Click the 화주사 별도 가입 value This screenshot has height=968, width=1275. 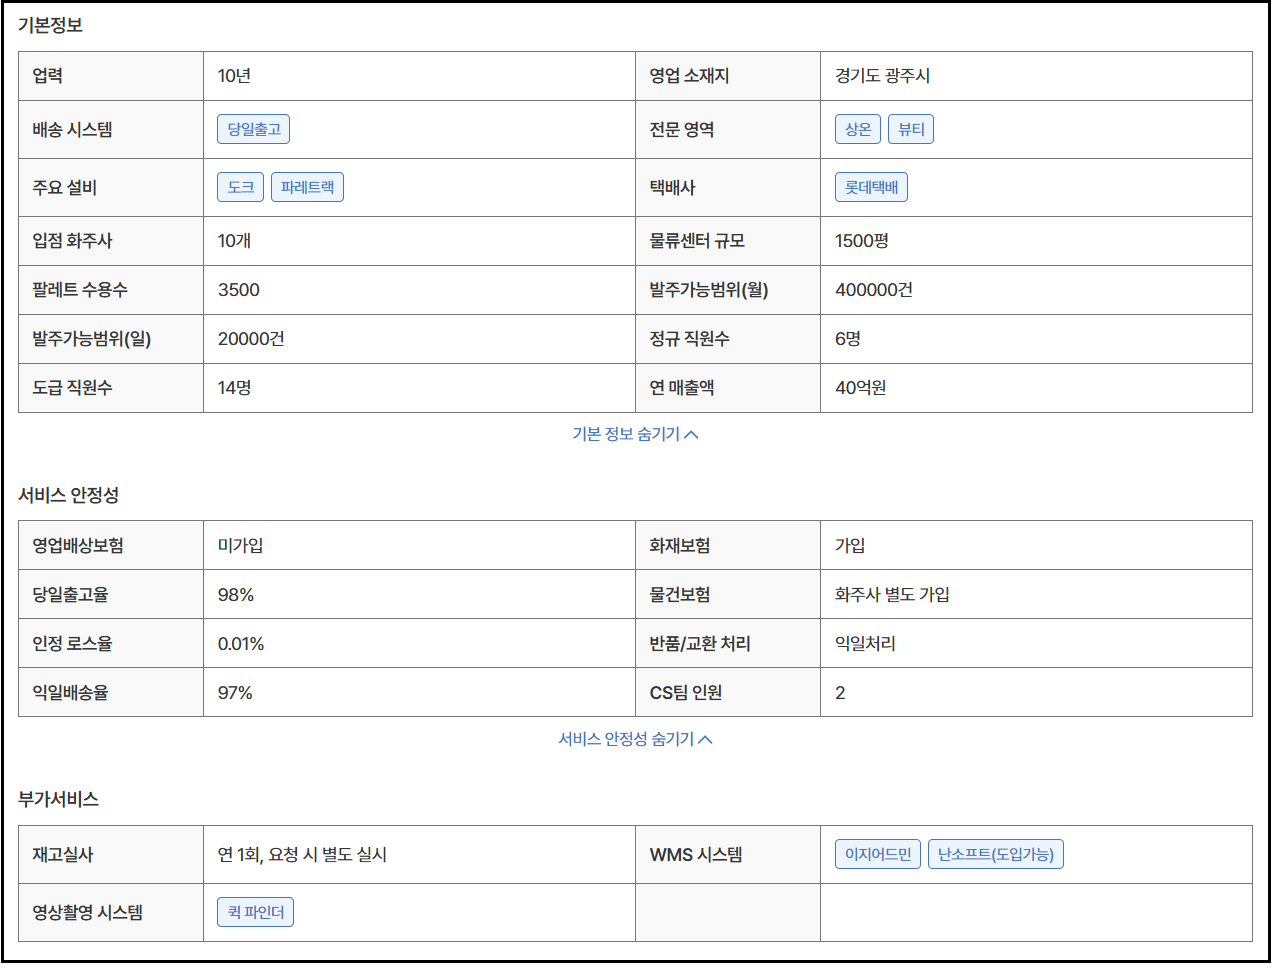[892, 595]
